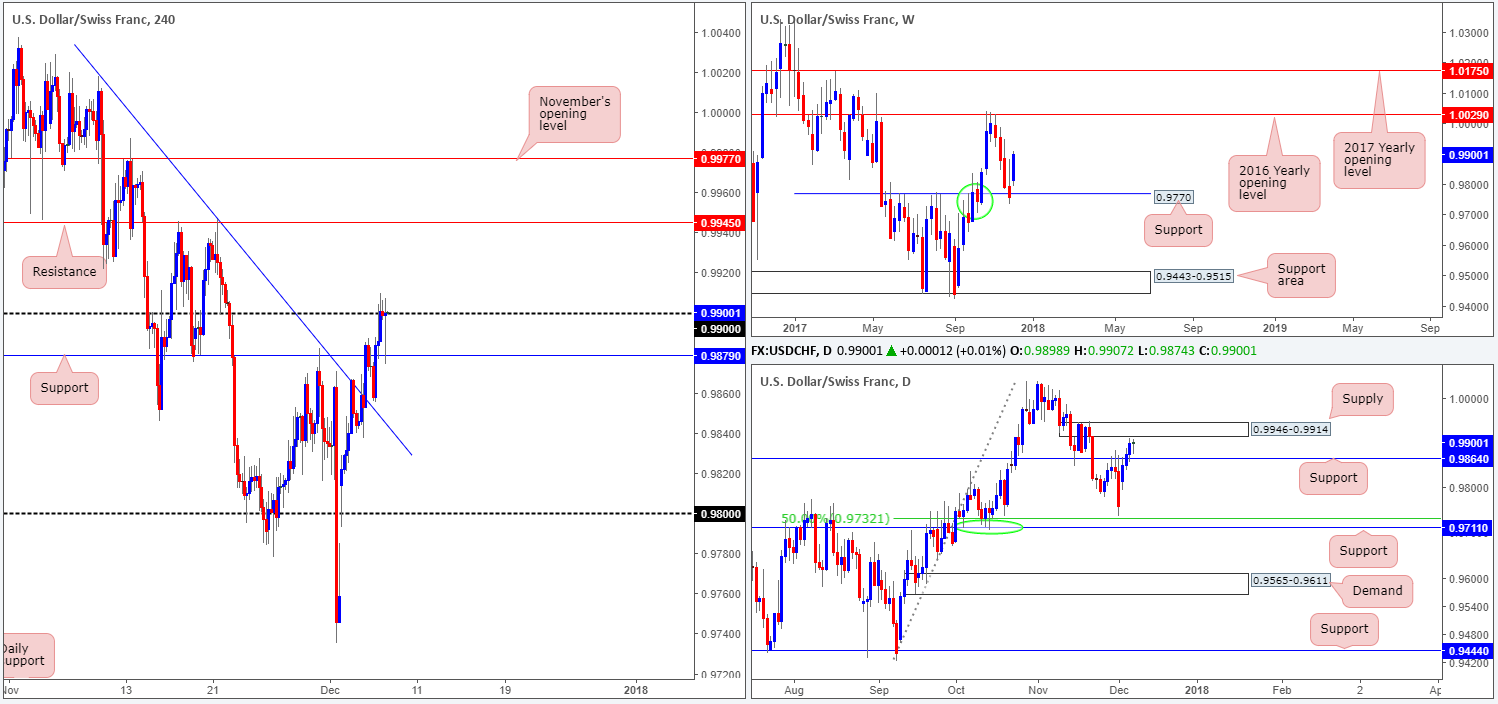Viewport: 1498px width, 704px height.
Task: Click the 4H chart title 'U.S. Dollar/Swiss Franc, 240'
Action: (x=92, y=19)
